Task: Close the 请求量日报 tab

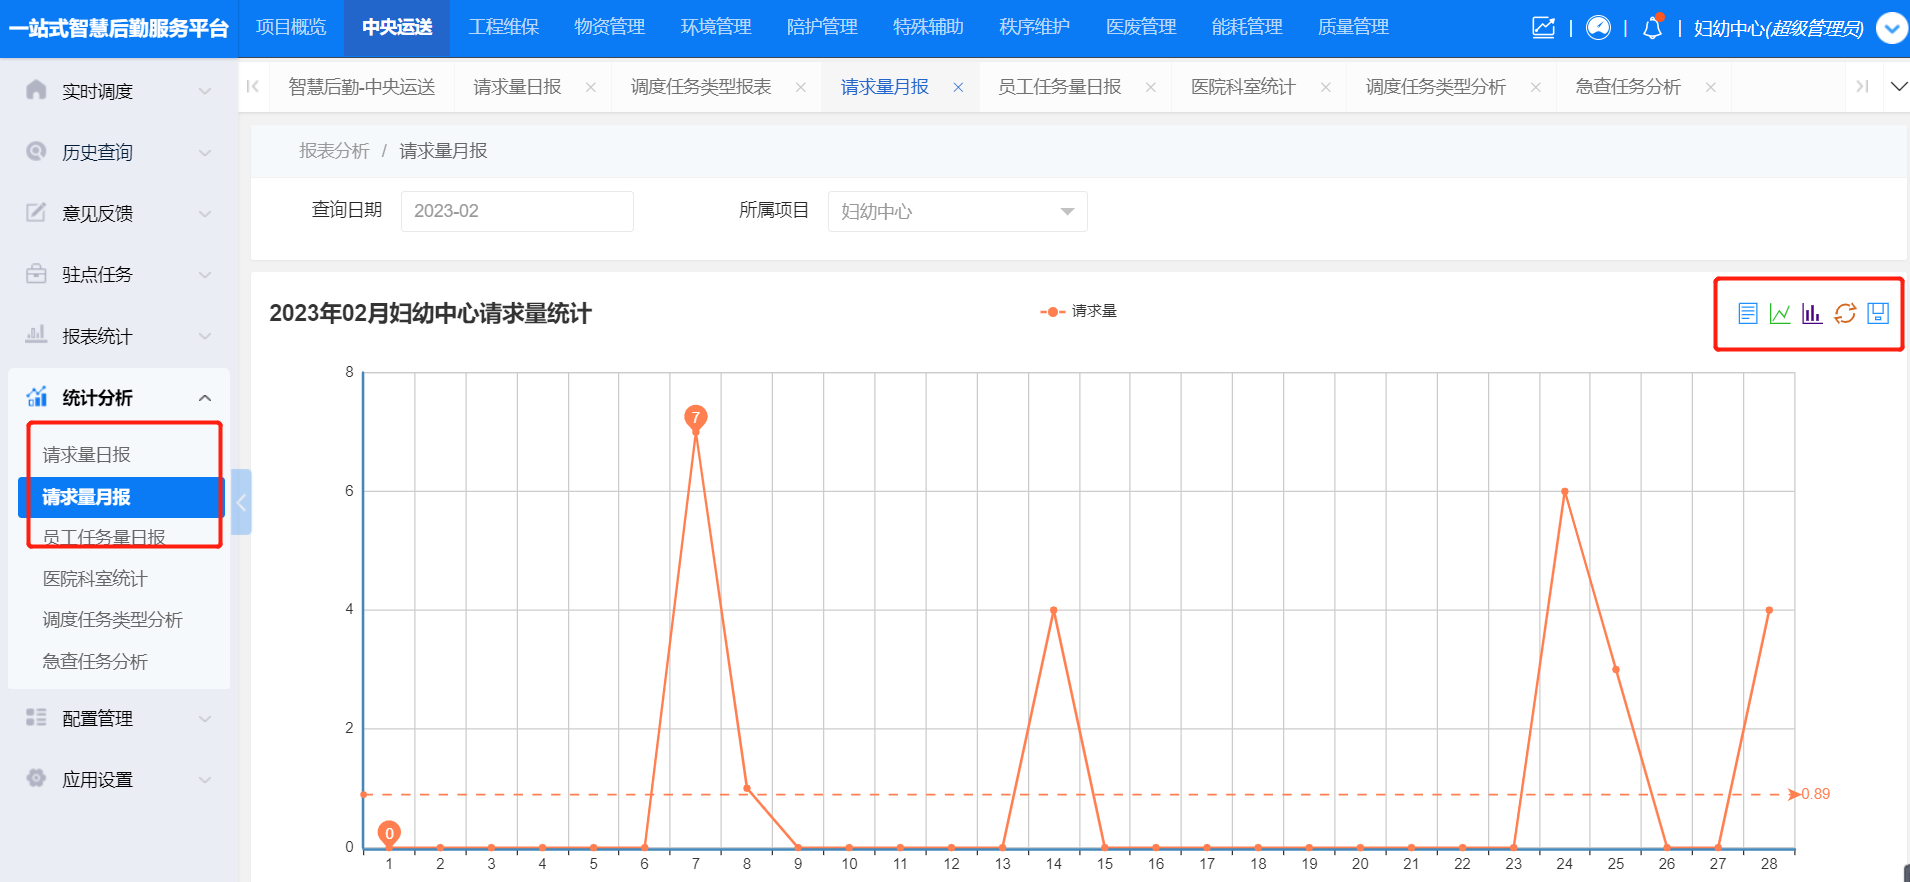Action: pos(591,88)
